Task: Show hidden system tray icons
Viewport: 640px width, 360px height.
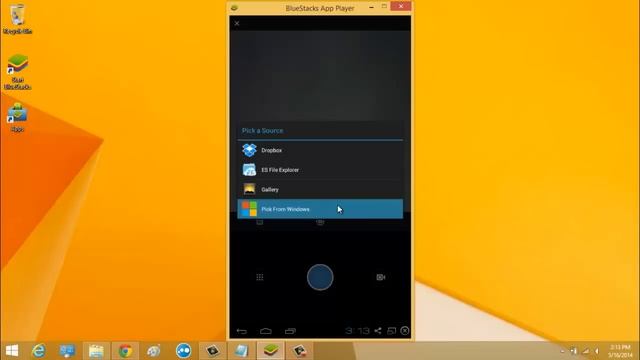Action: click(x=562, y=351)
